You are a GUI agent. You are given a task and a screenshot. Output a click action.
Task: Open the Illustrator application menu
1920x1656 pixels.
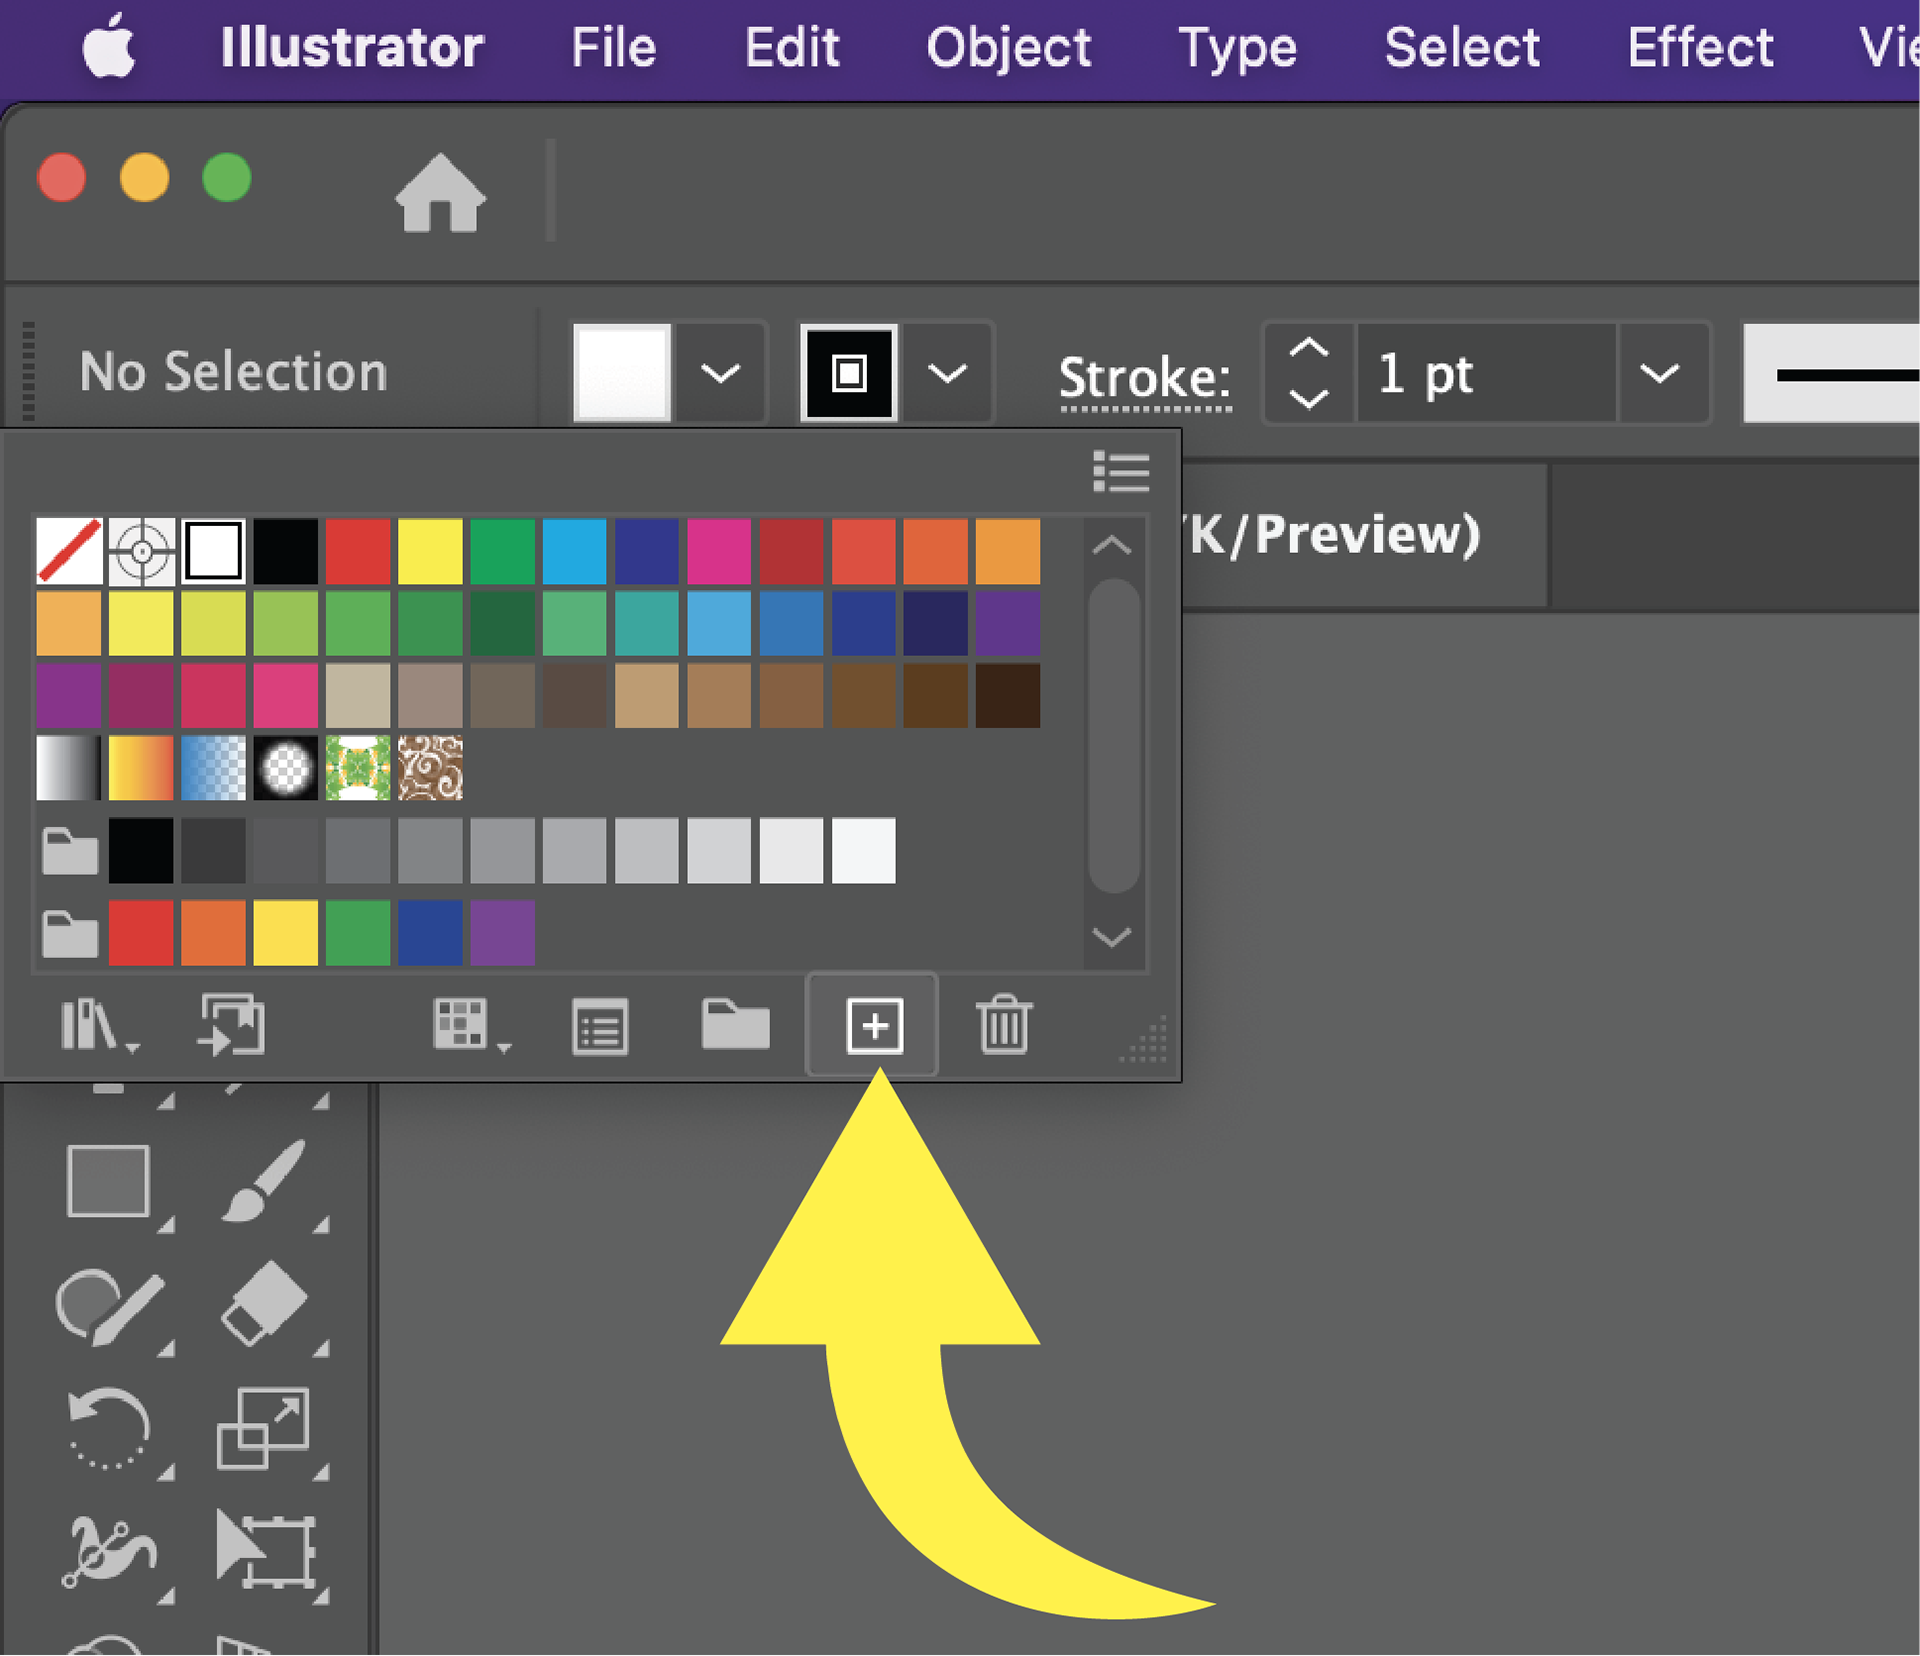tap(352, 47)
